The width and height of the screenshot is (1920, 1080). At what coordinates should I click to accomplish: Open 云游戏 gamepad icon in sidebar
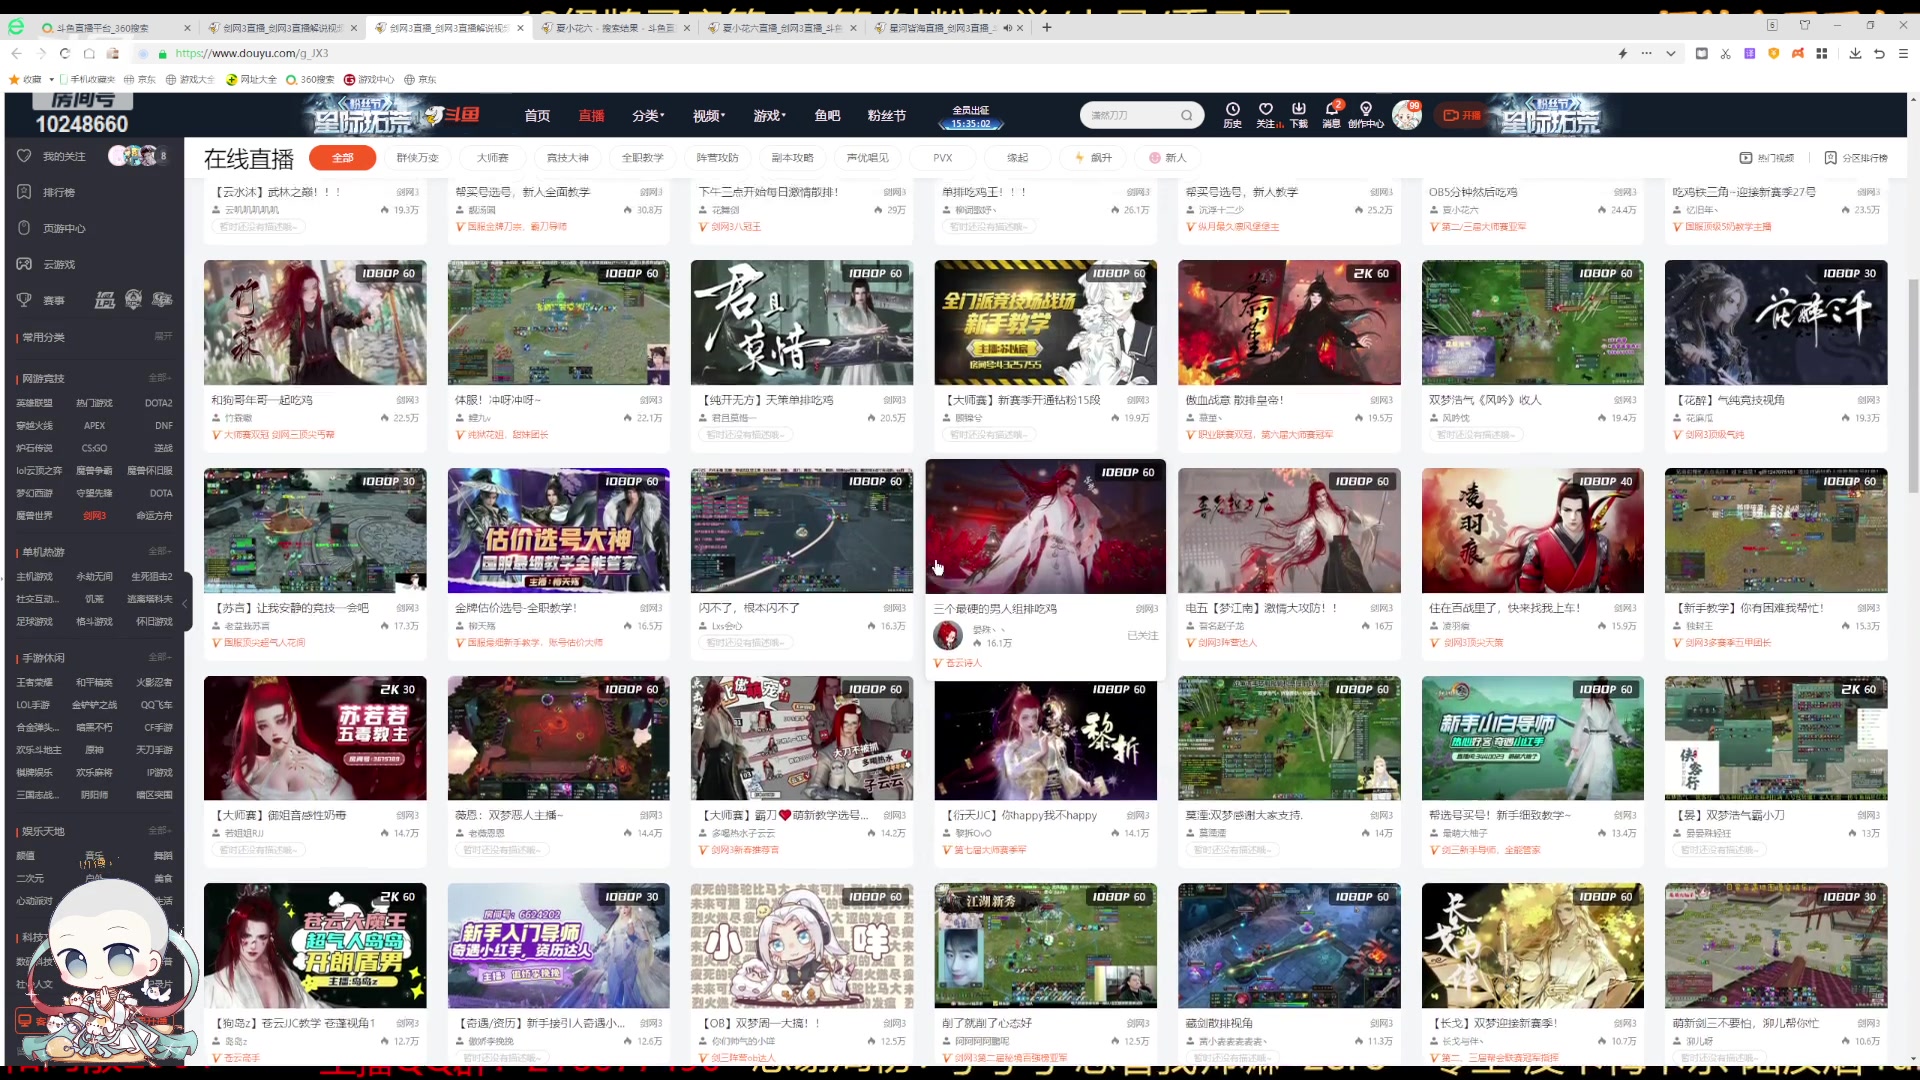click(24, 264)
